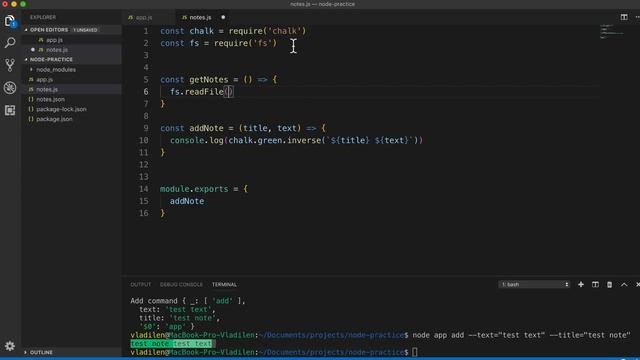Open app.js in node-practice folder
The image size is (640, 360).
44,80
